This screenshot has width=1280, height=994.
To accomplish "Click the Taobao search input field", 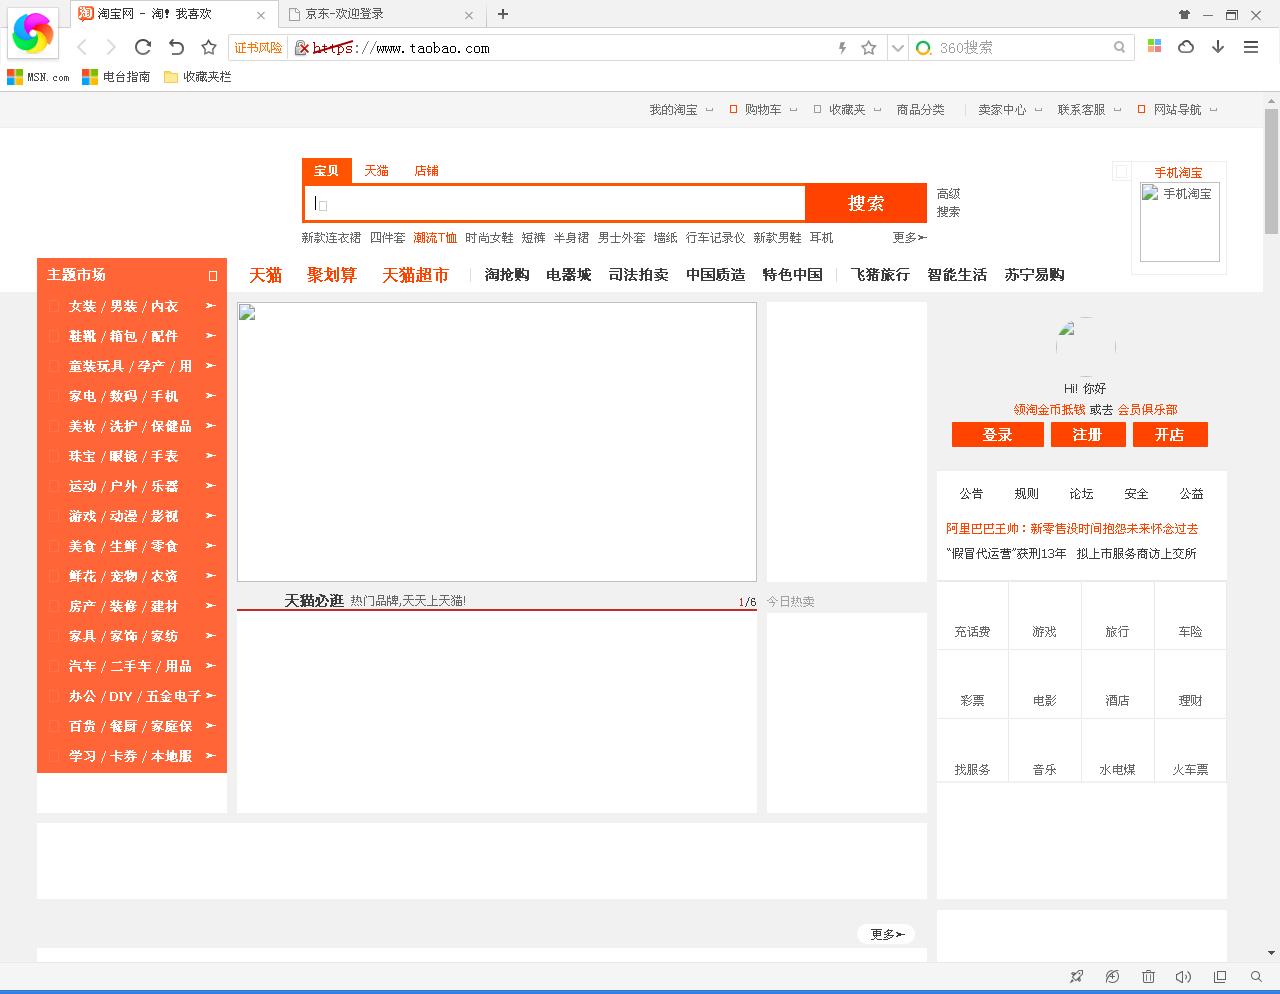I will click(555, 203).
